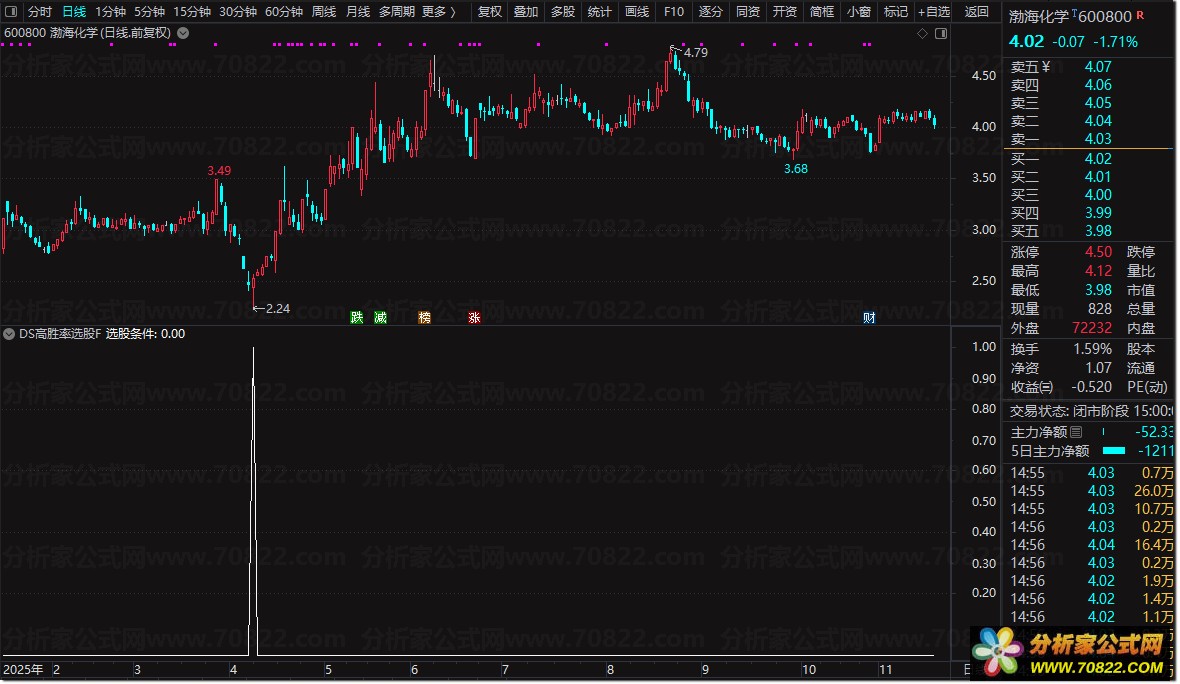Click the 同资 toolbar button

[x=747, y=11]
